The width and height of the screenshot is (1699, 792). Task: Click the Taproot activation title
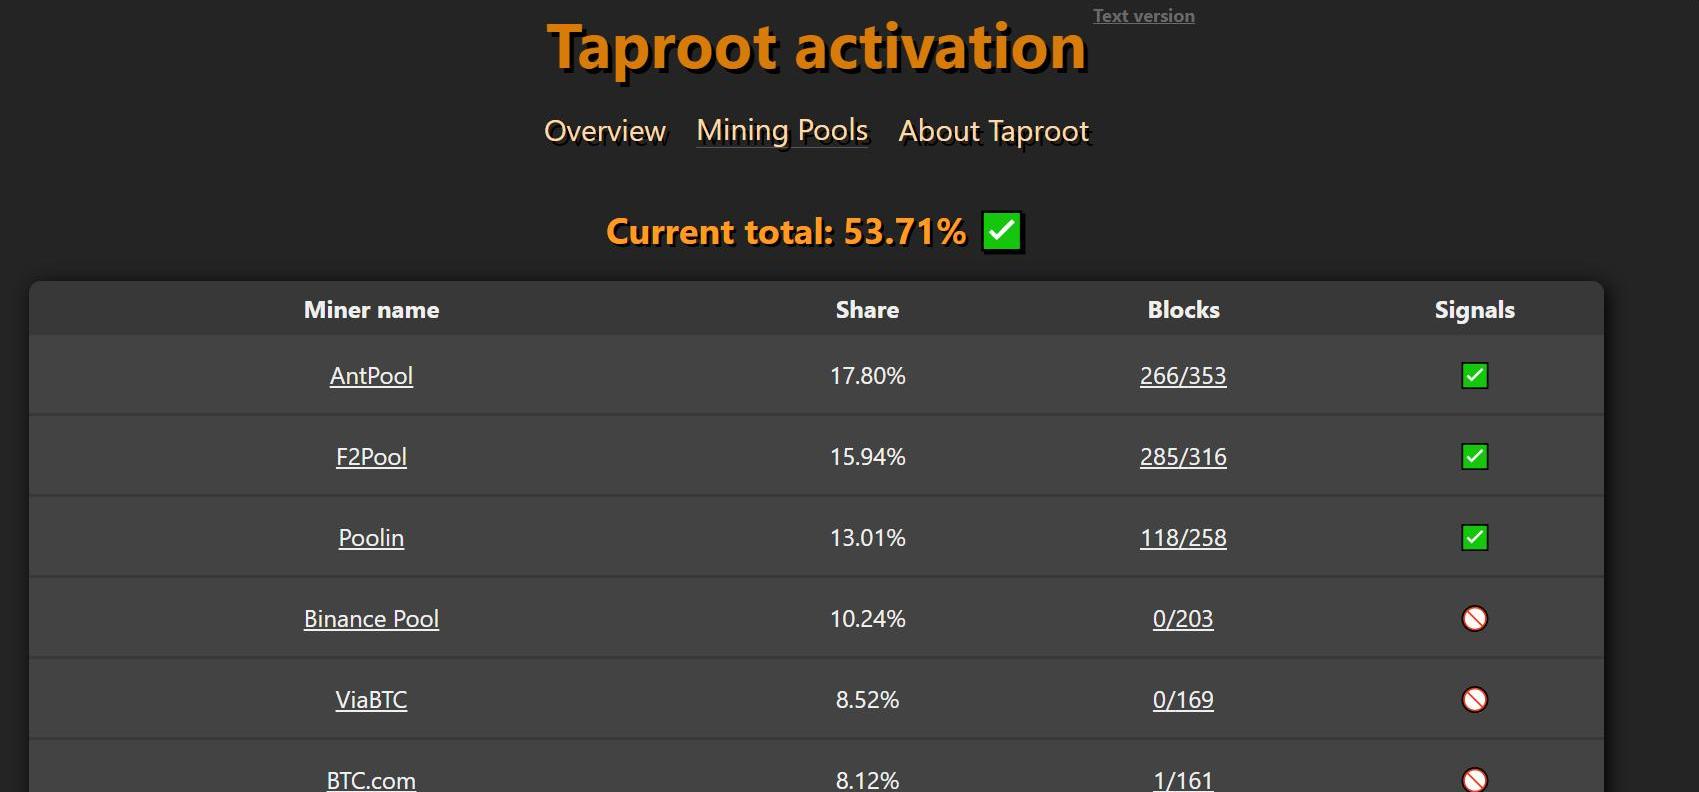(816, 48)
